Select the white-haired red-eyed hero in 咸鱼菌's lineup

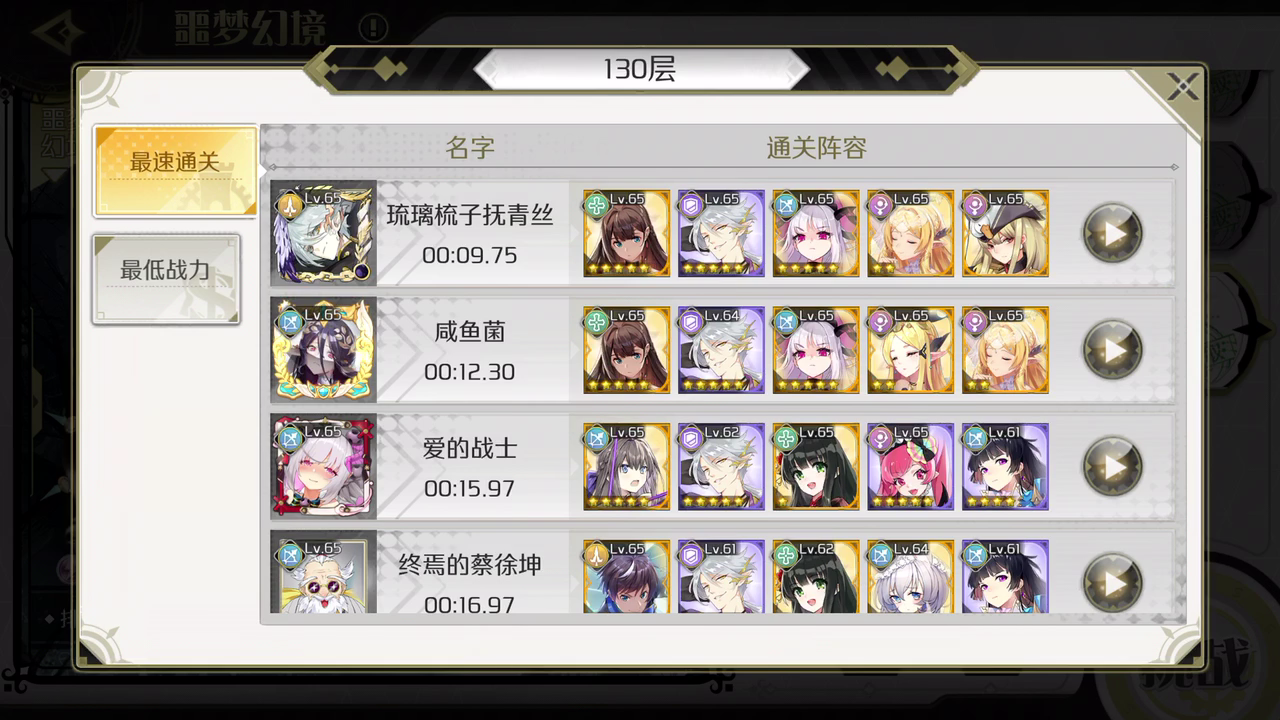point(816,350)
